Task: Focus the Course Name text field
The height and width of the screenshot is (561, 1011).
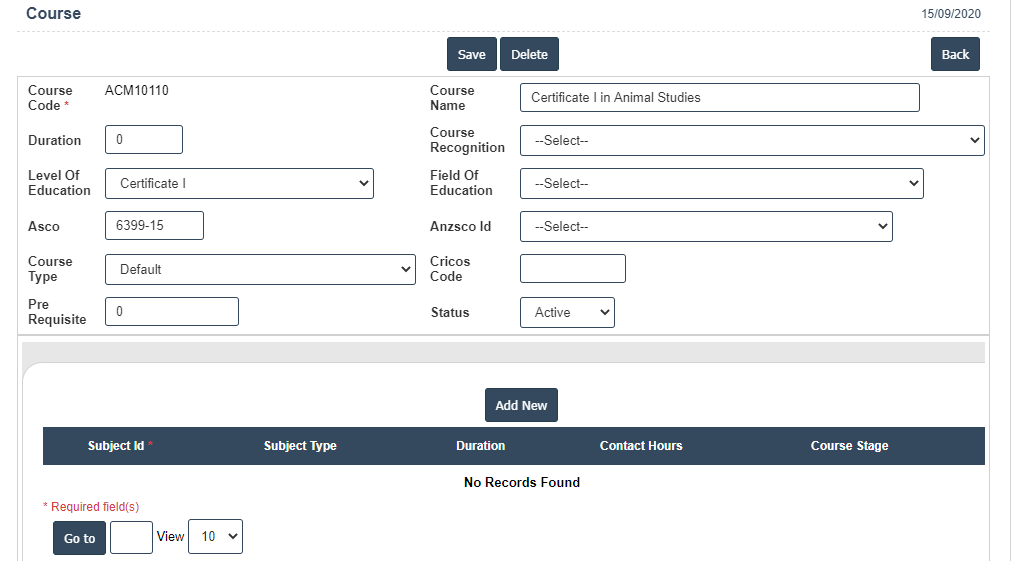Action: (719, 98)
